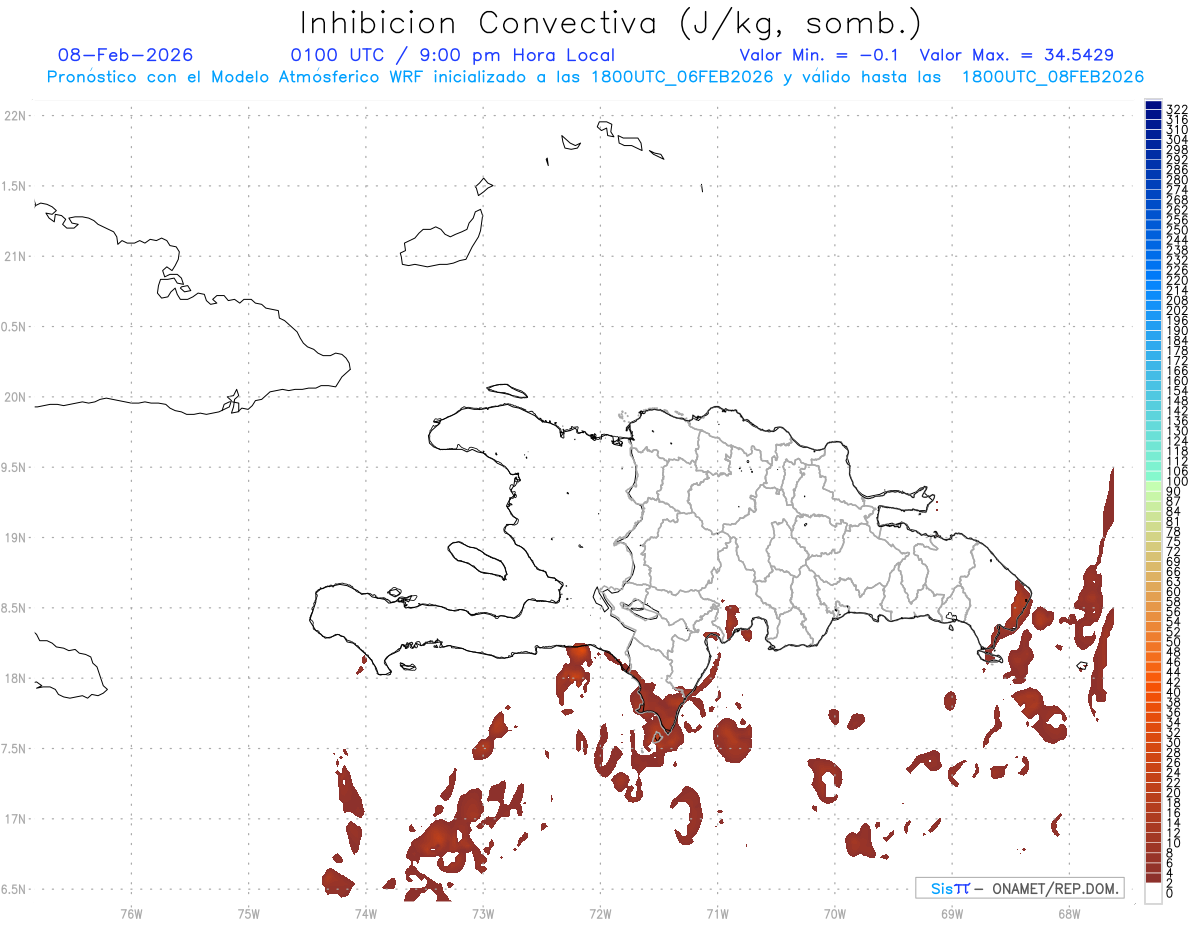
Task: Click the white zero-value swatch on the colorbar
Action: pyautogui.click(x=1153, y=893)
